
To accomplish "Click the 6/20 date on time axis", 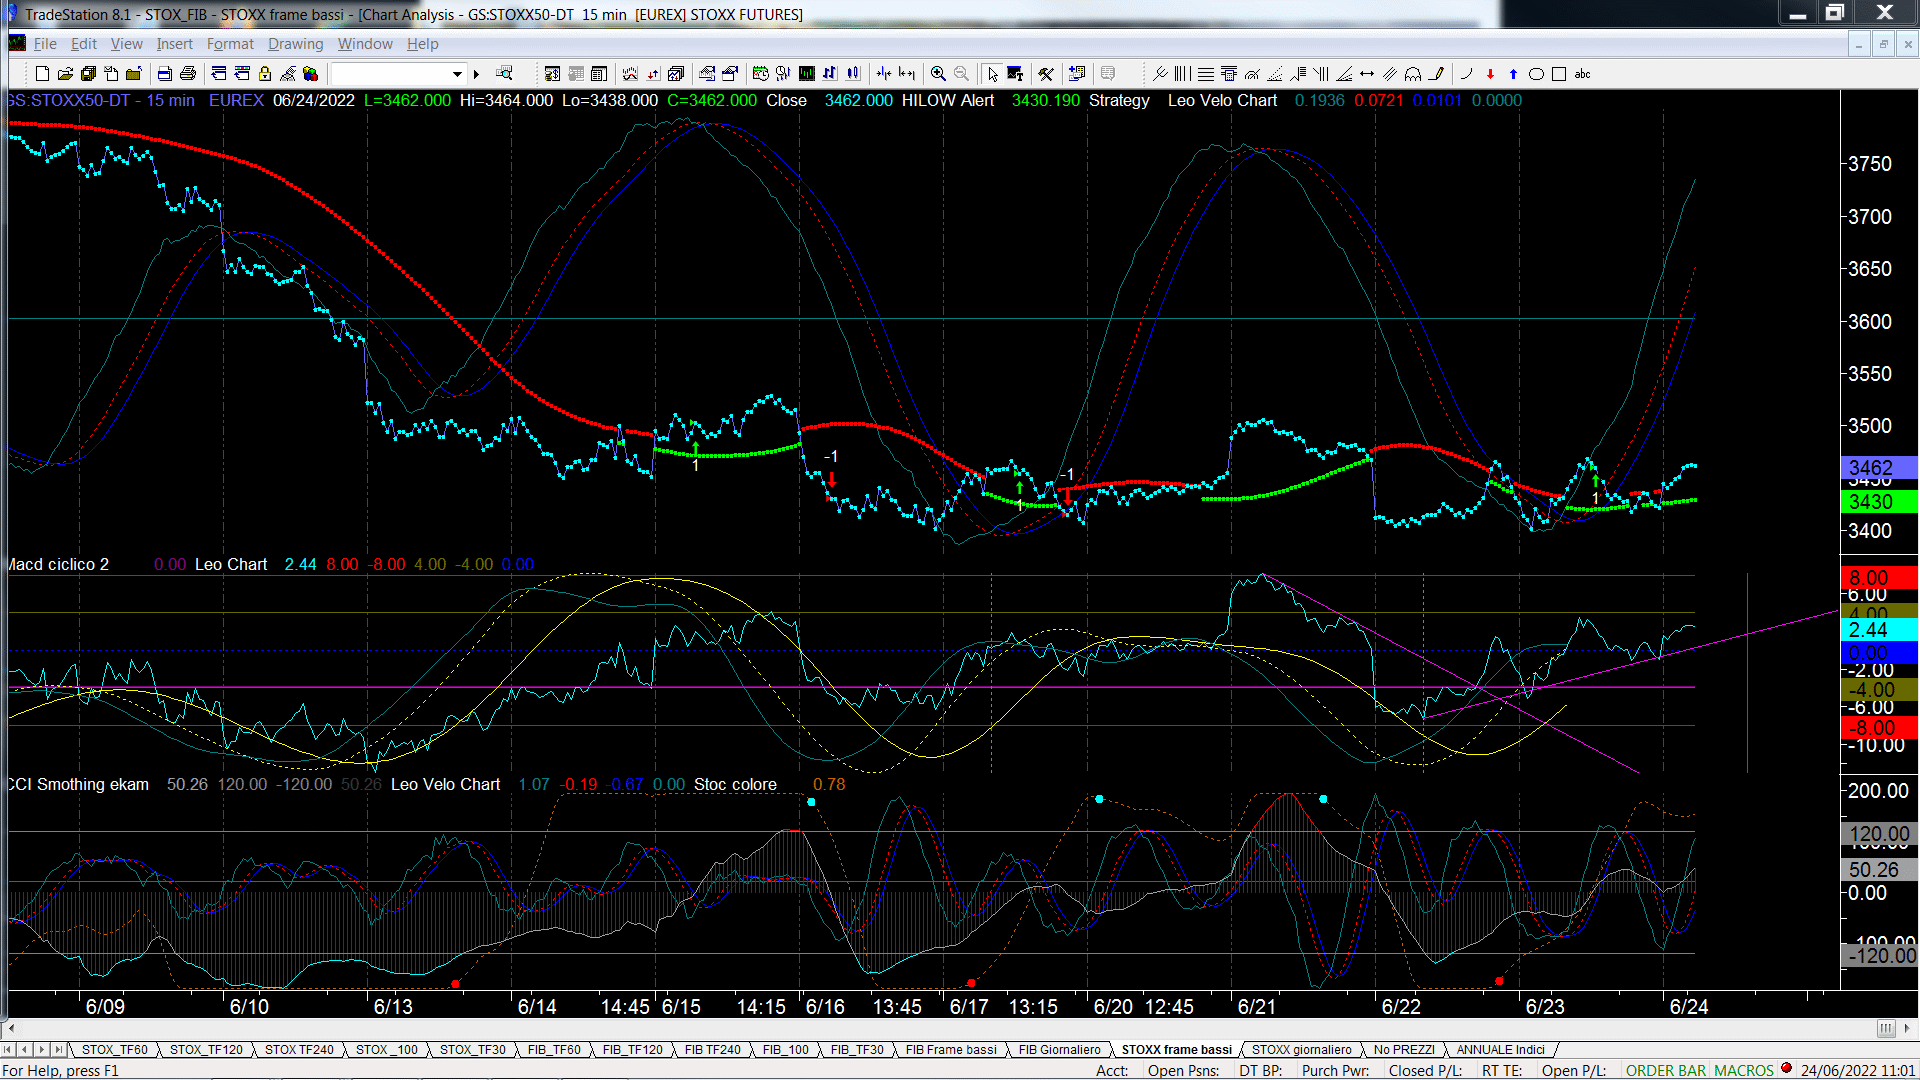I will [x=1113, y=1007].
